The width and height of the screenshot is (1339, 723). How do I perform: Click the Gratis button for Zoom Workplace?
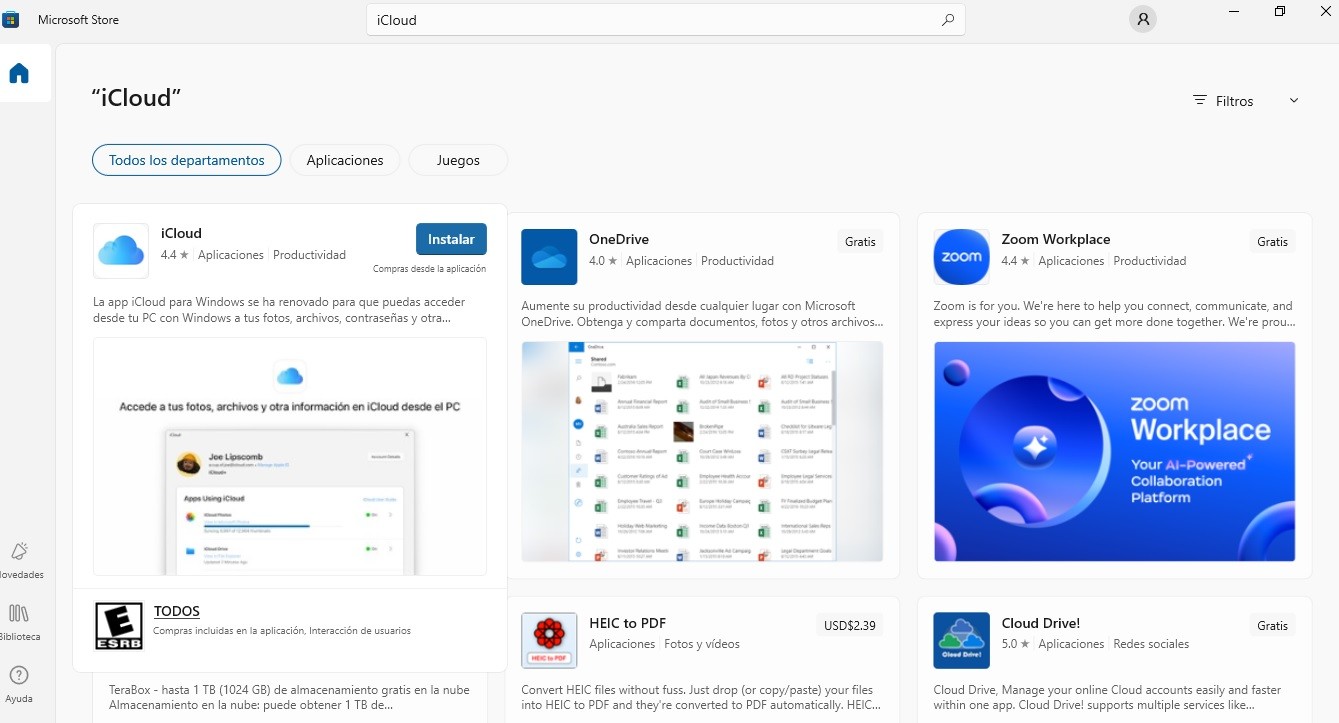(1272, 241)
